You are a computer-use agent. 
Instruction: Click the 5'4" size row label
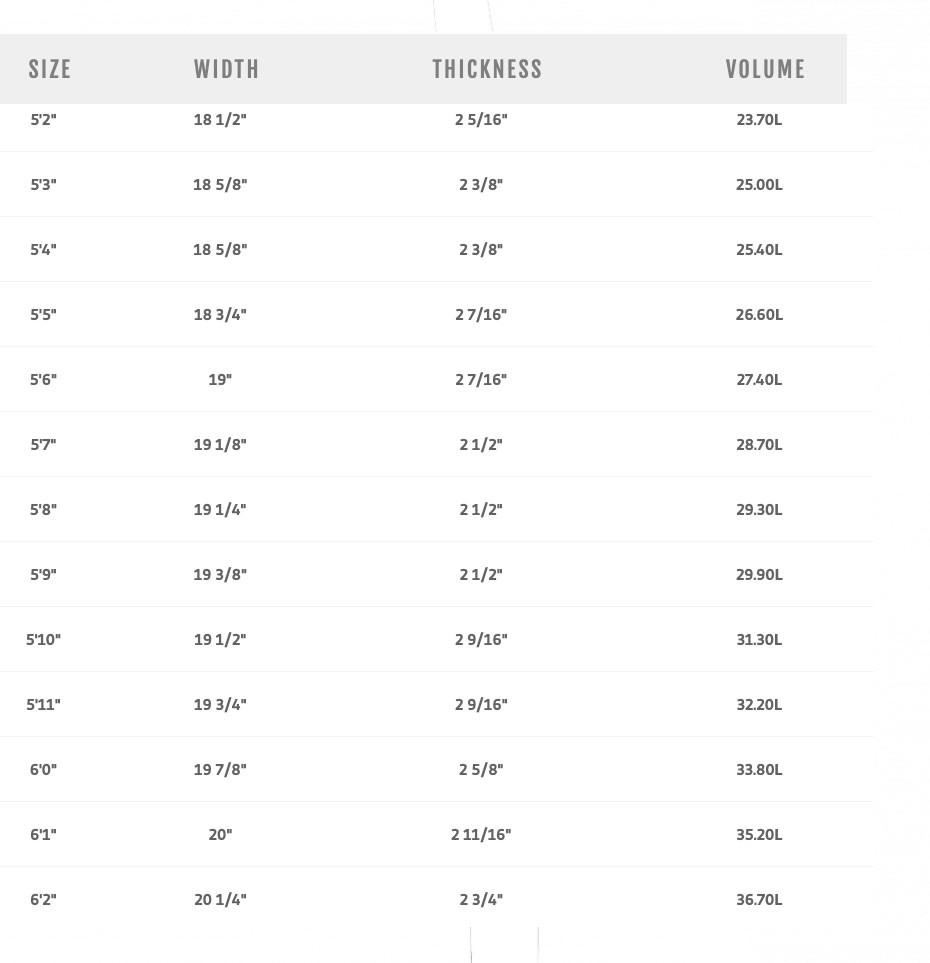tap(43, 250)
